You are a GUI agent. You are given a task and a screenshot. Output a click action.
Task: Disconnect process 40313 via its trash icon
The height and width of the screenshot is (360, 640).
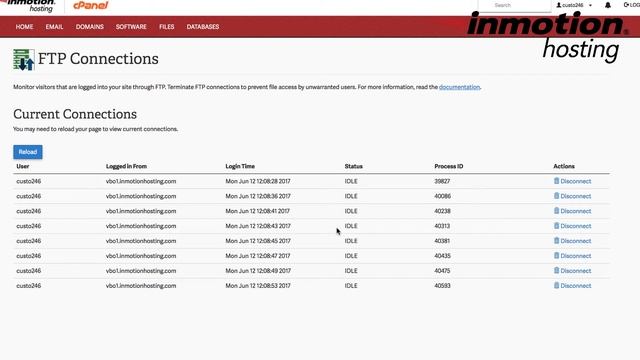556,226
